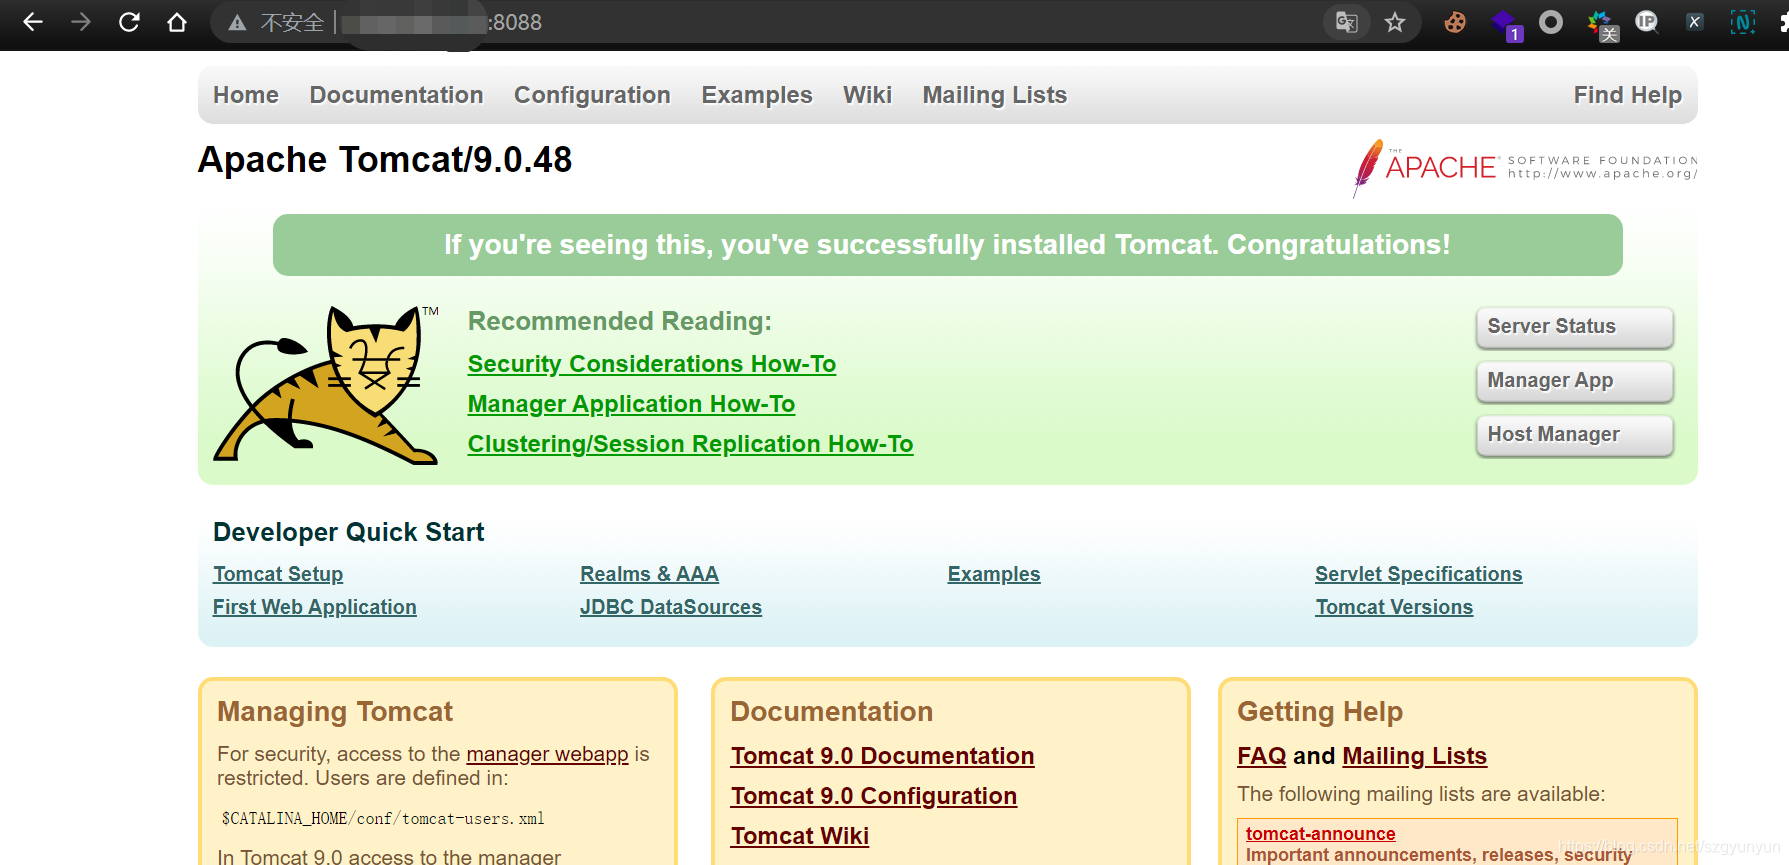
Task: Open the Configuration navigation item
Action: (592, 95)
